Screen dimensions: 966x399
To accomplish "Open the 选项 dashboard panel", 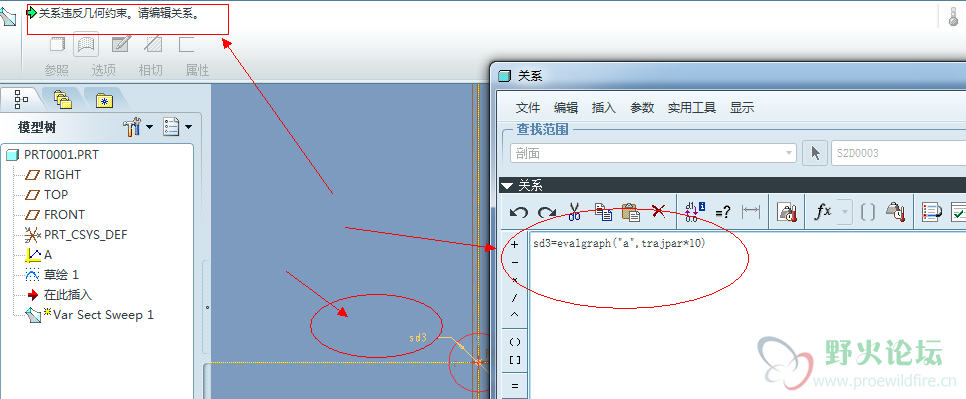I will pyautogui.click(x=104, y=70).
